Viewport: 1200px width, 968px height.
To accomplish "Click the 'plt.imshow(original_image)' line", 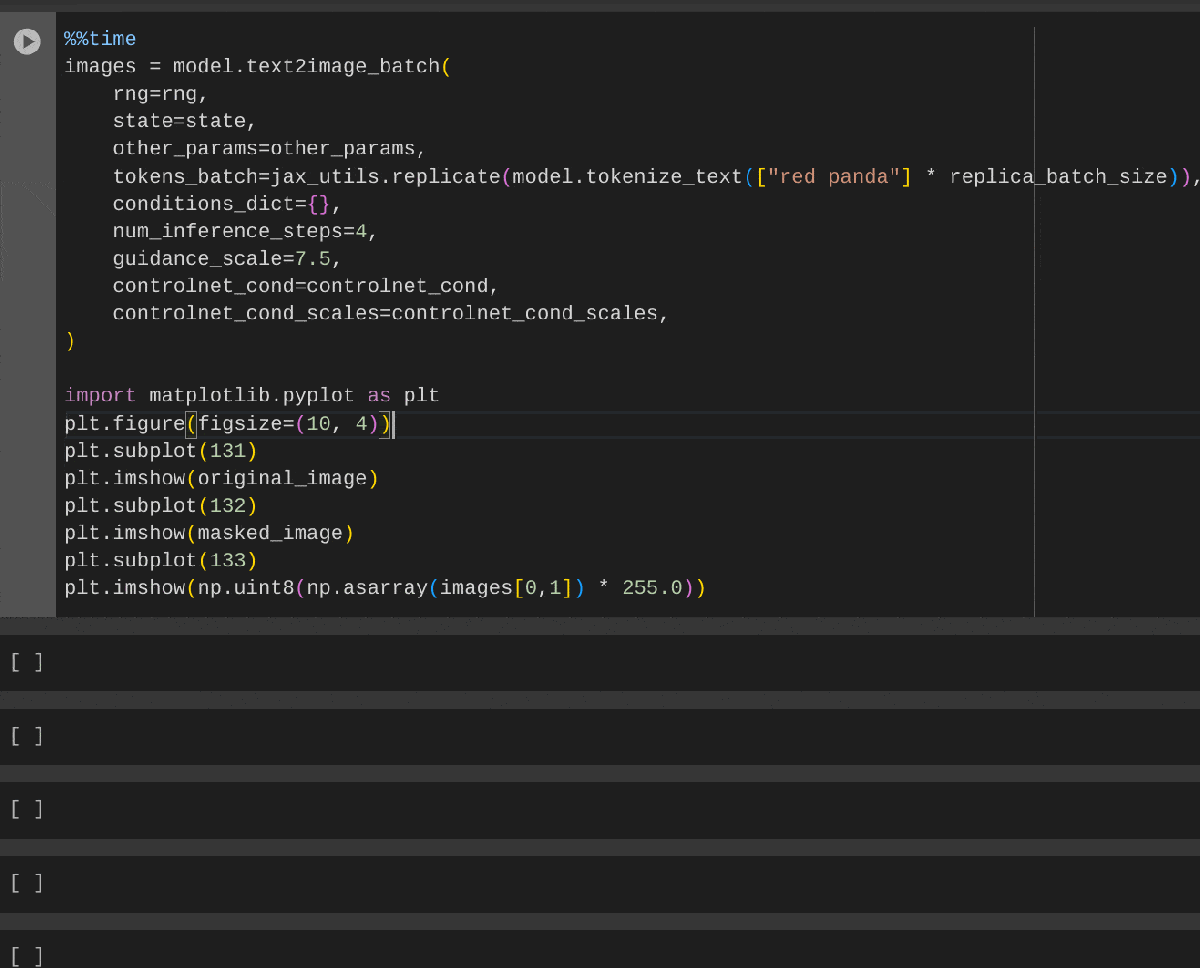I will pyautogui.click(x=221, y=478).
